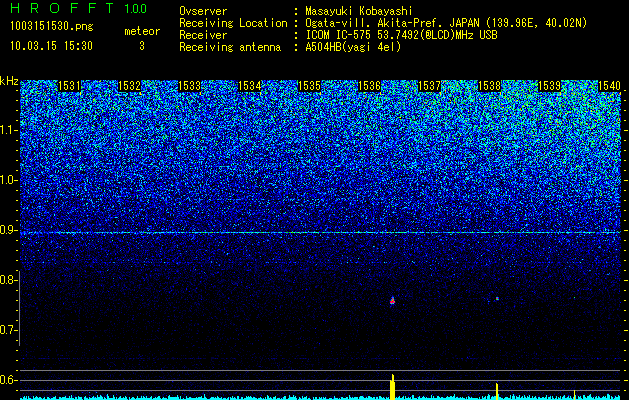Screen dimensions: 629x400
Task: Click the red meteor echo near 1536
Action: tap(392, 301)
